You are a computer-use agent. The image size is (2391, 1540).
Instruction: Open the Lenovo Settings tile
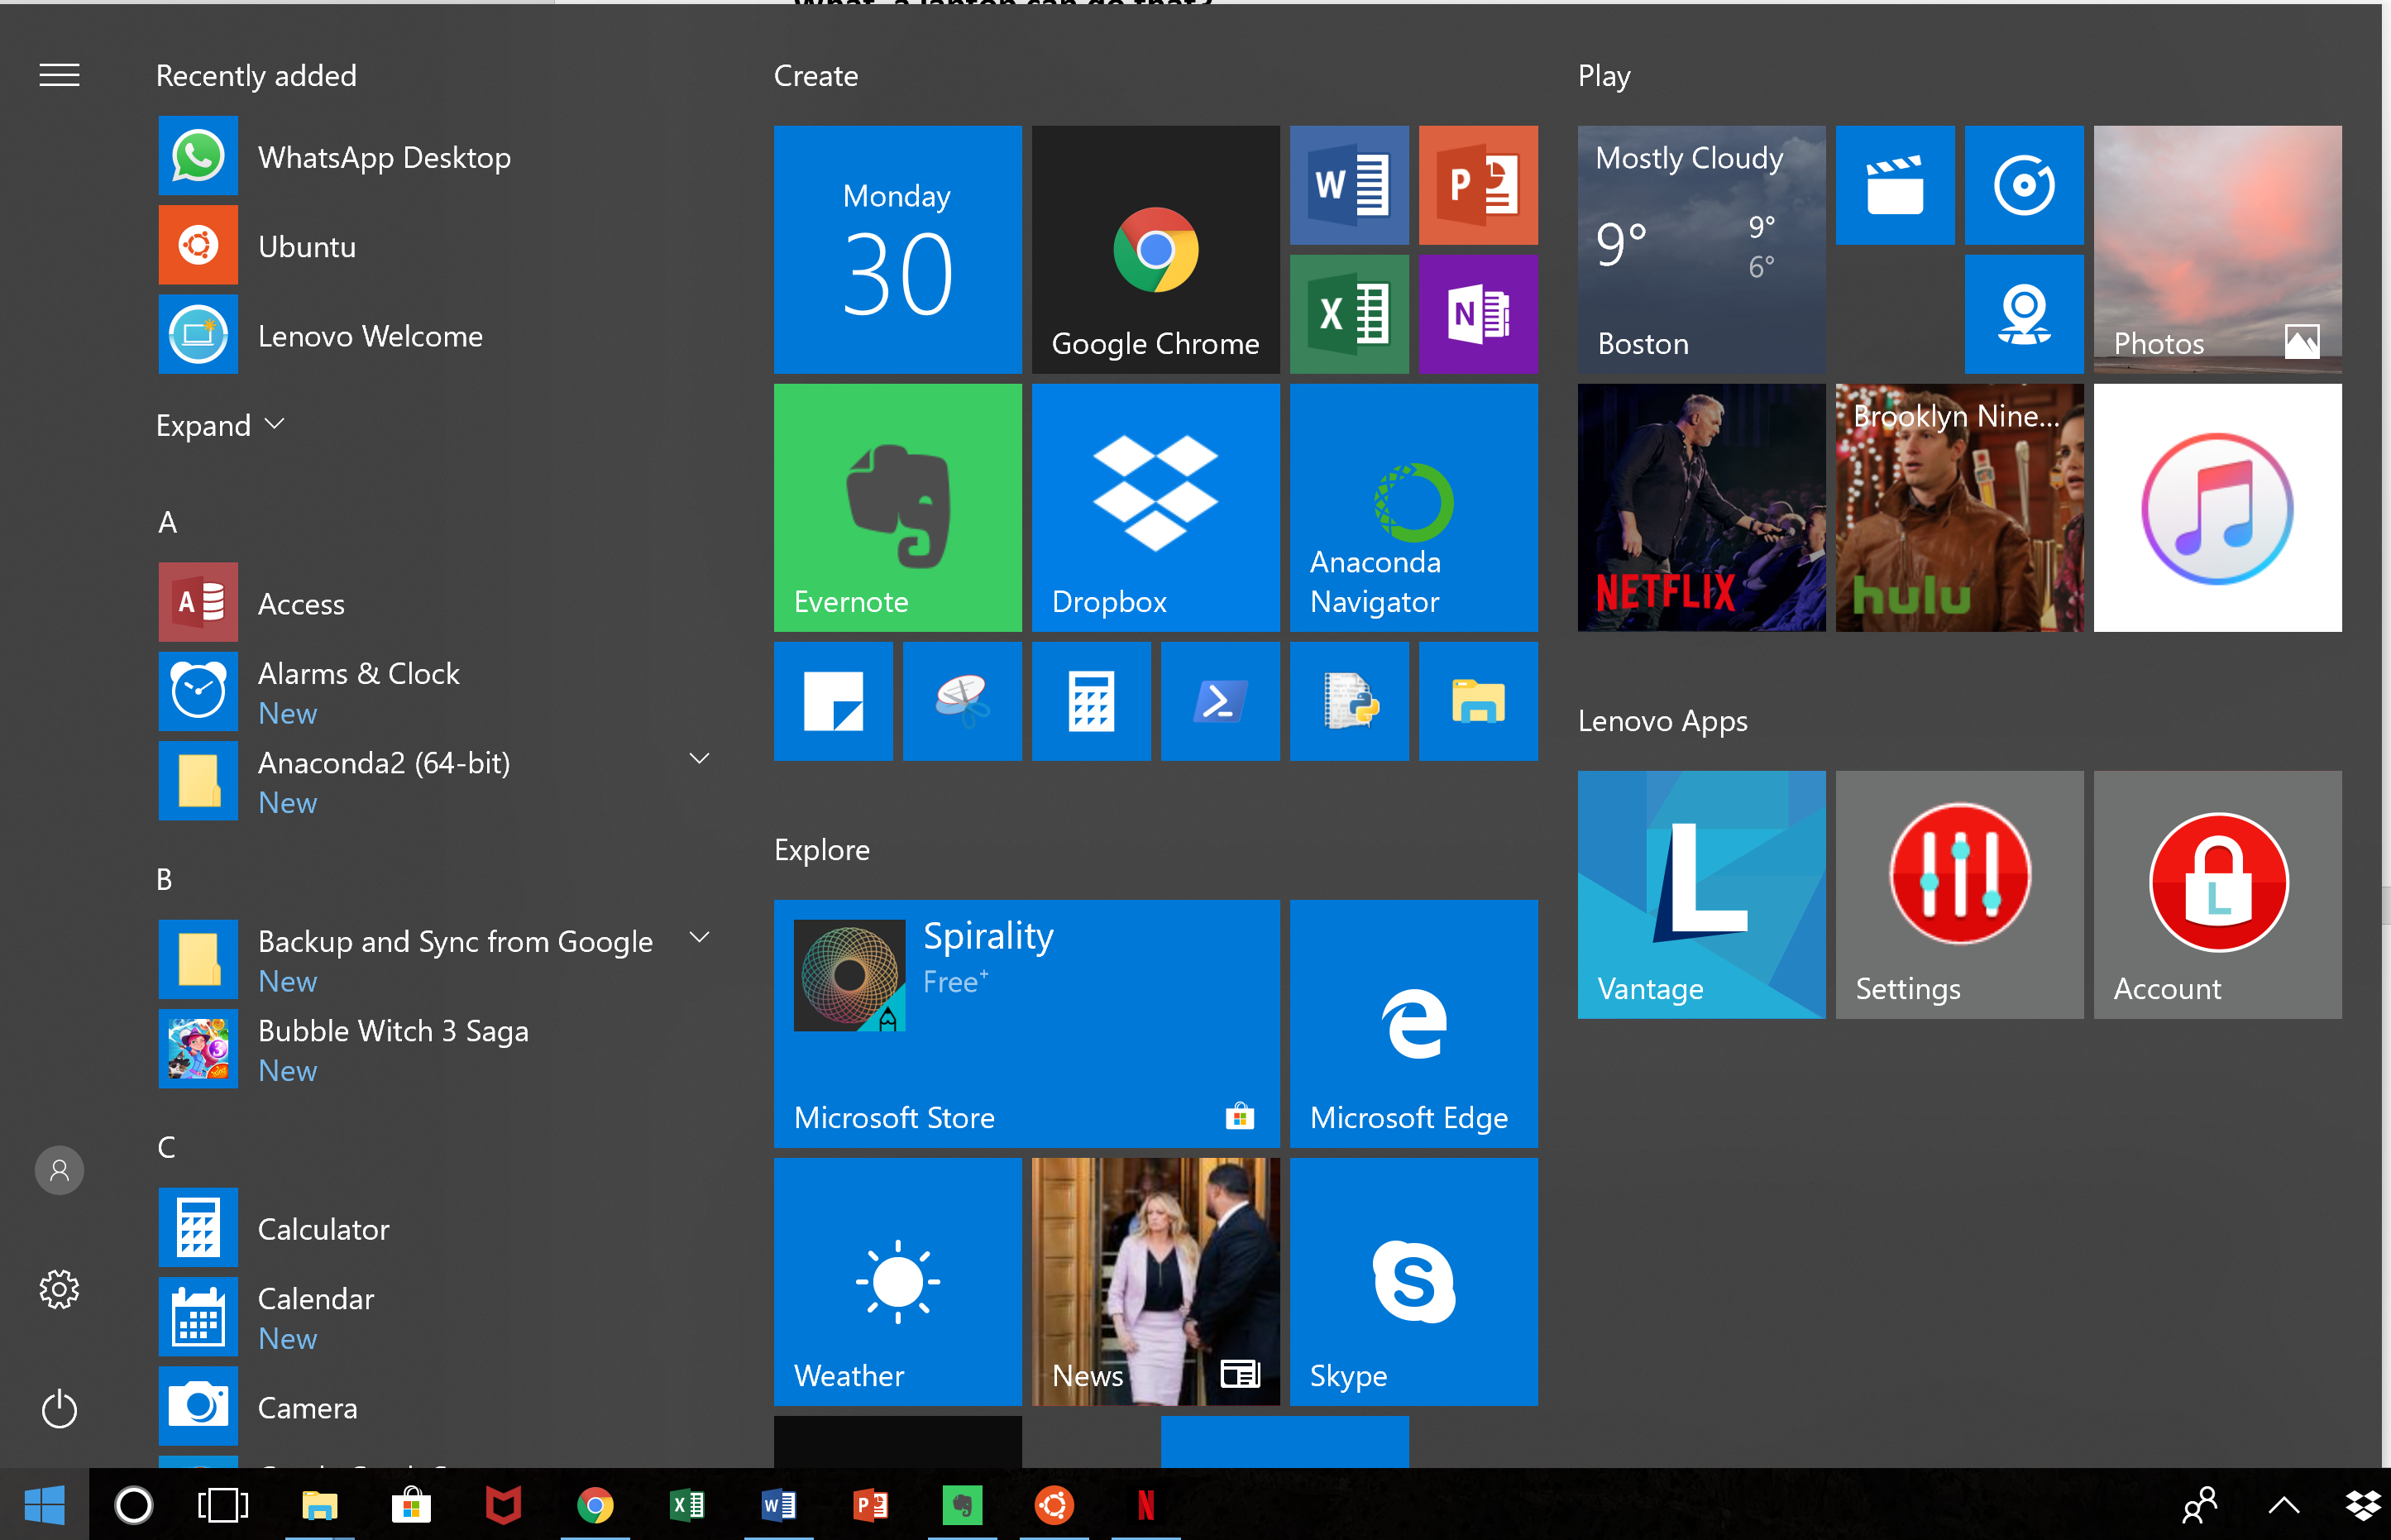[1959, 894]
